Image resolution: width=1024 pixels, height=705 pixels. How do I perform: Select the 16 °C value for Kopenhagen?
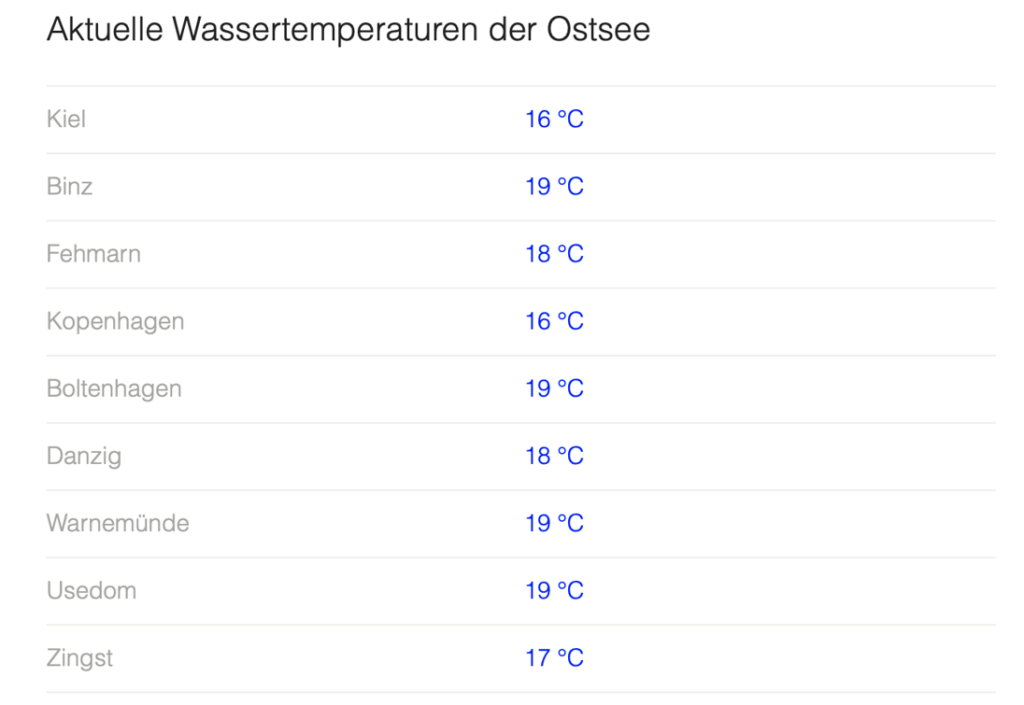click(554, 321)
